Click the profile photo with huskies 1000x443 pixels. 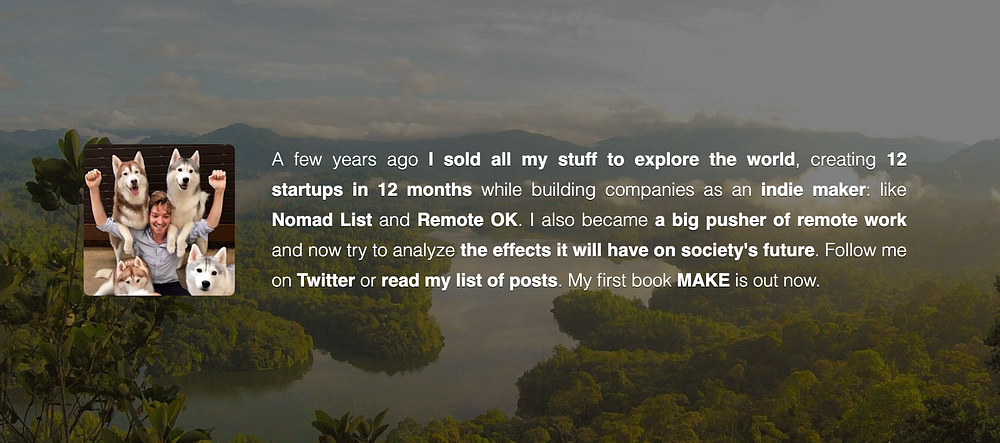point(160,220)
